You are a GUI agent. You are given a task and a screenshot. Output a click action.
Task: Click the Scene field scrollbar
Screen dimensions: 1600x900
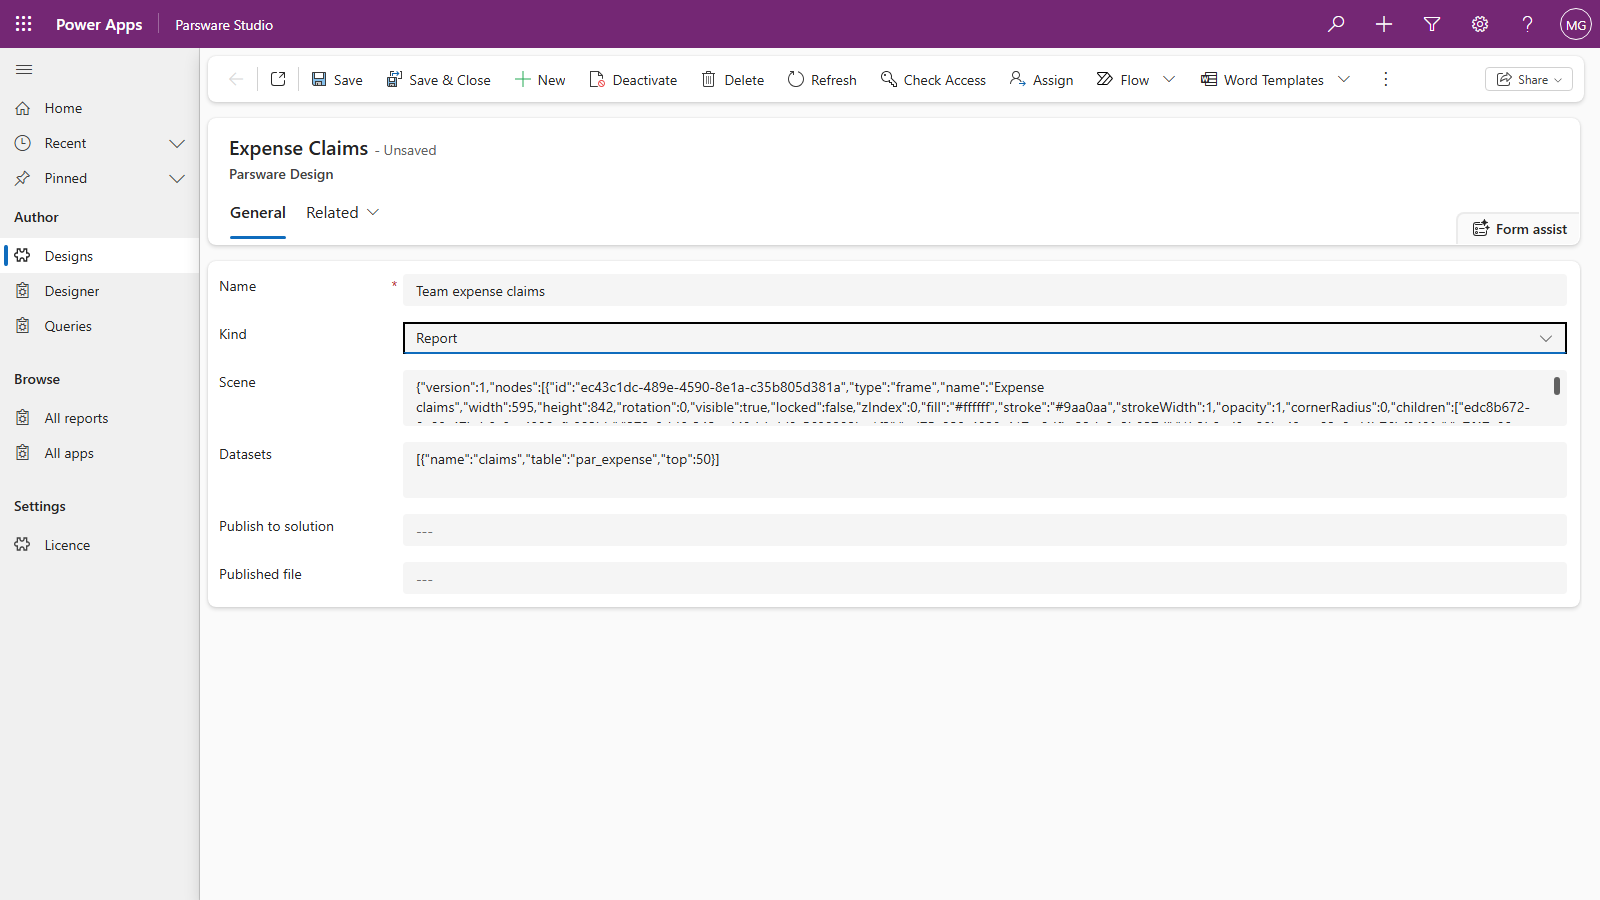coord(1556,386)
